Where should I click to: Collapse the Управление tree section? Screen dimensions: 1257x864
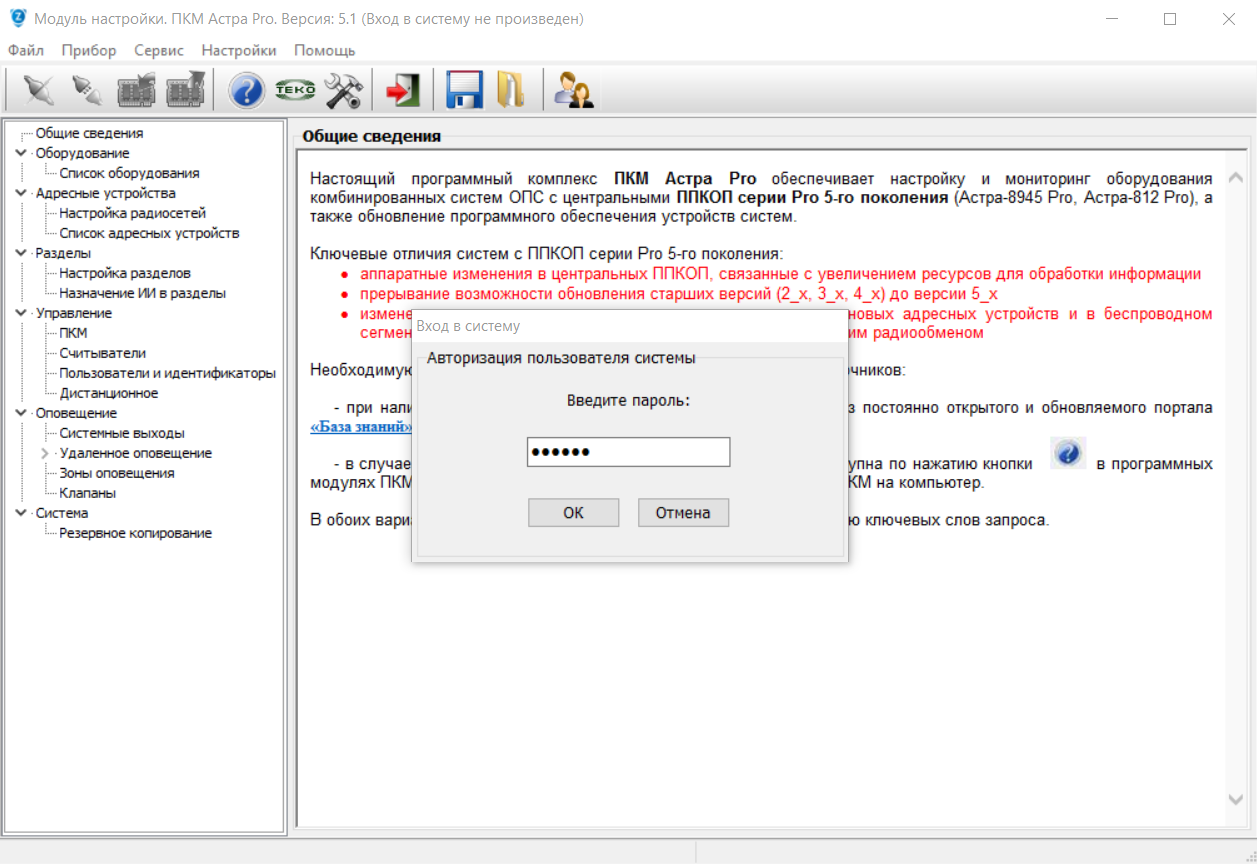(x=21, y=313)
